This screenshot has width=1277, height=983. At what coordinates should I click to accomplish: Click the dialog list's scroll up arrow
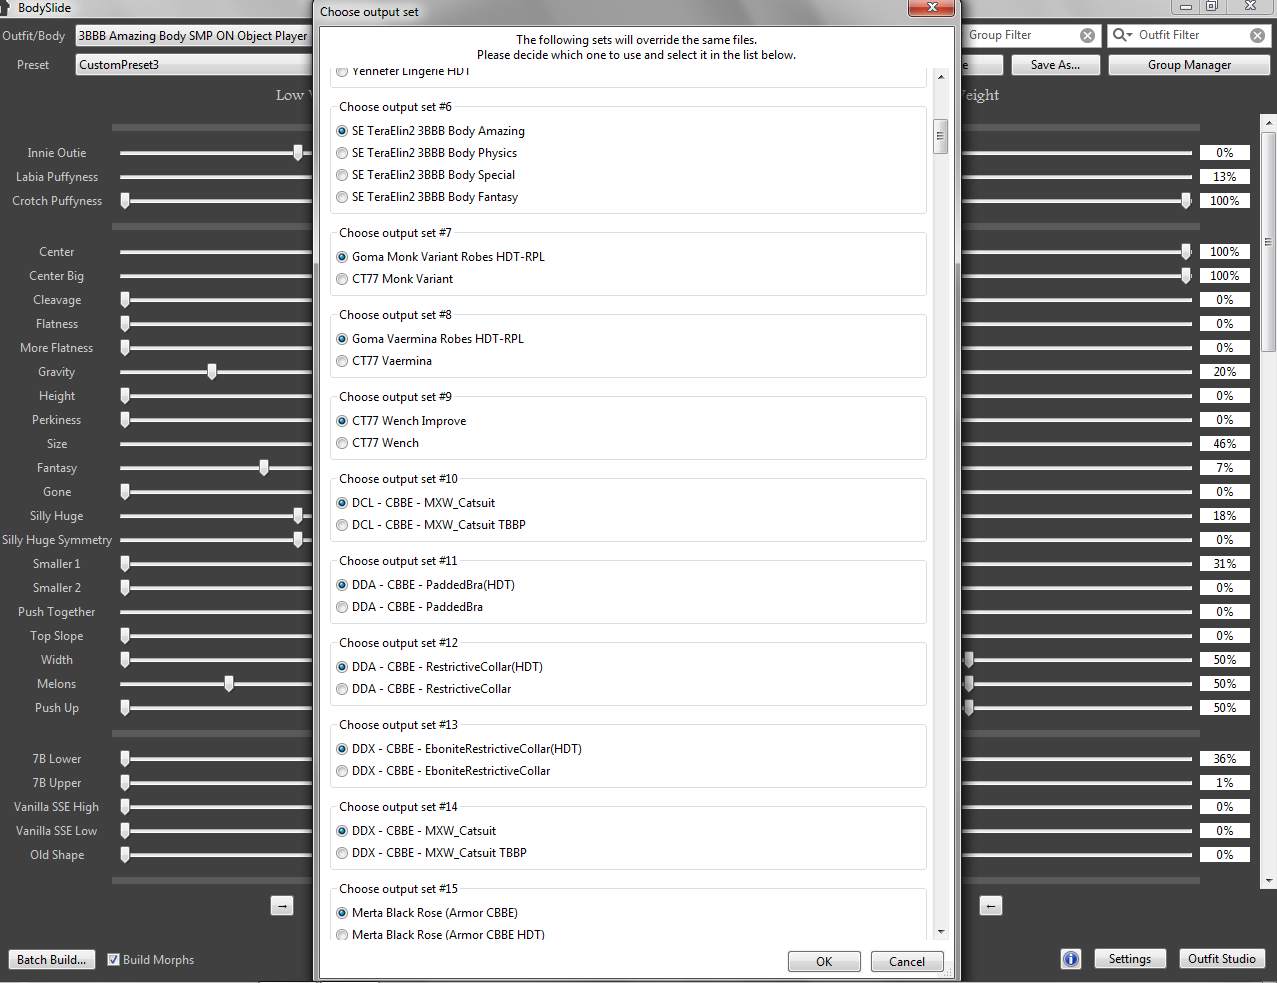click(x=940, y=77)
